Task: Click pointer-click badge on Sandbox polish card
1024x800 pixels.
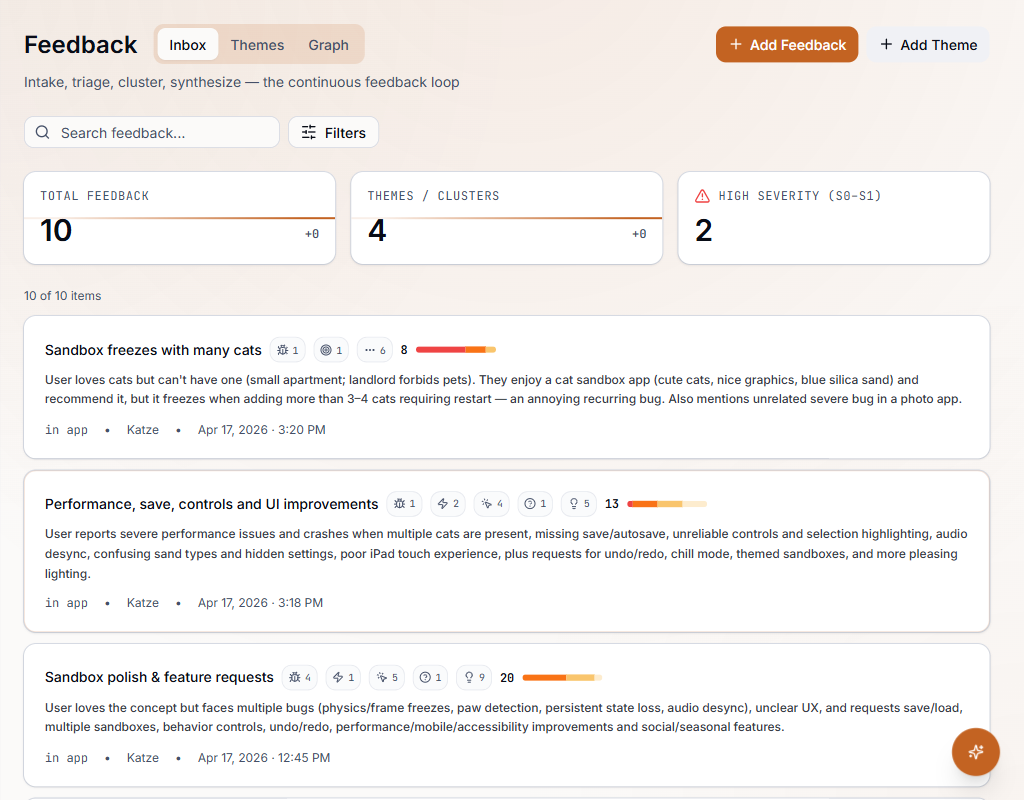Action: click(387, 677)
